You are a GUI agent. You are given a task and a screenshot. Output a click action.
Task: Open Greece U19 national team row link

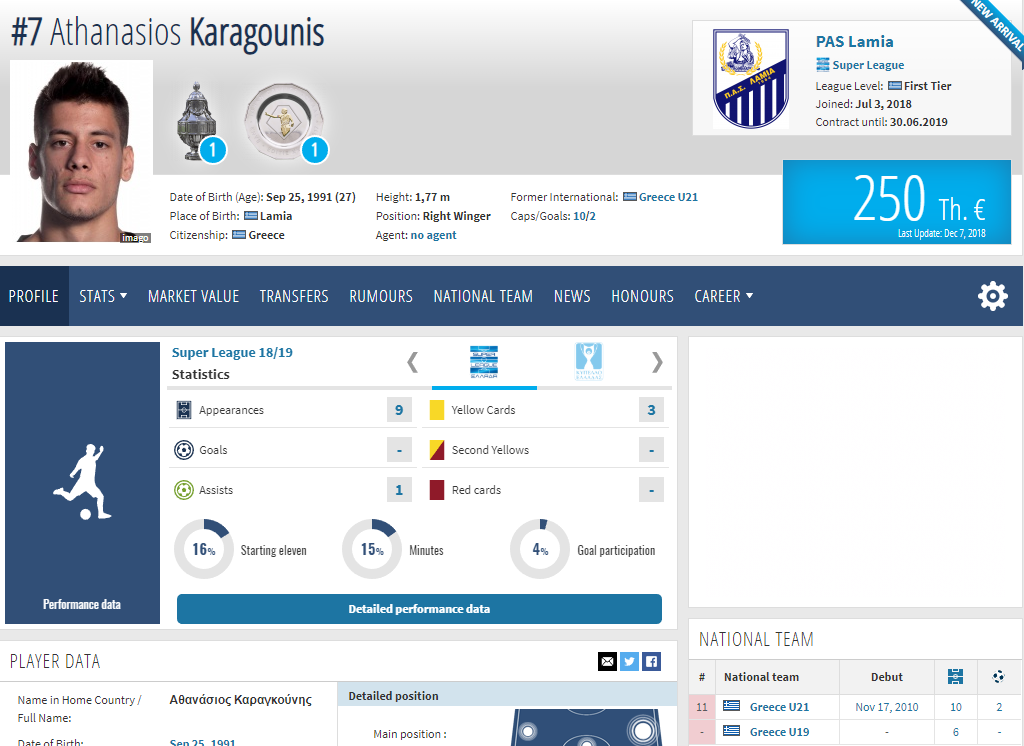click(x=779, y=732)
